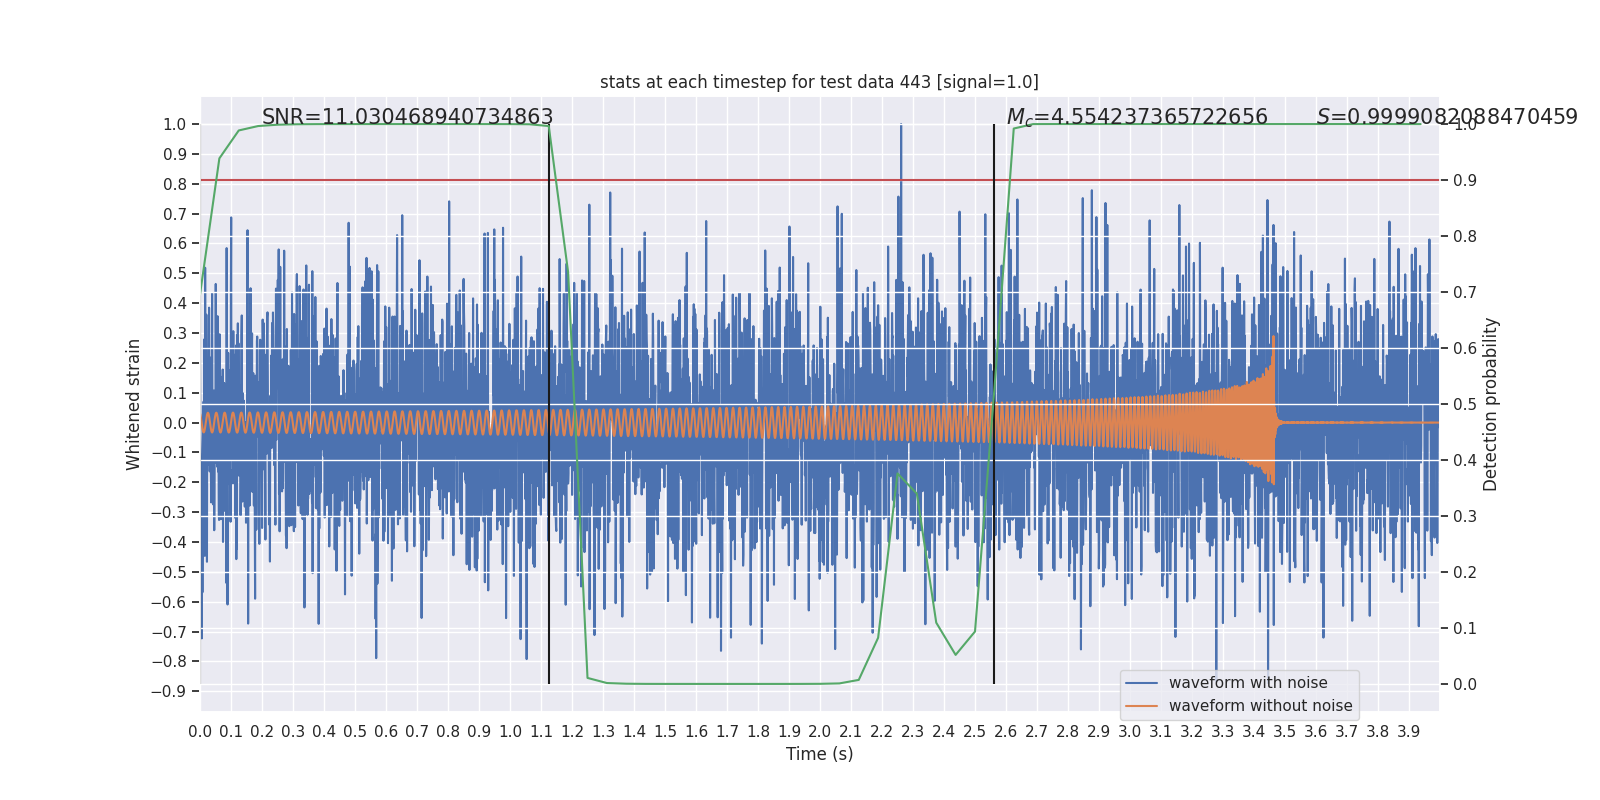Click the 'Detection probability' right axis label
Viewport: 1600px width, 800px height.
point(1491,404)
